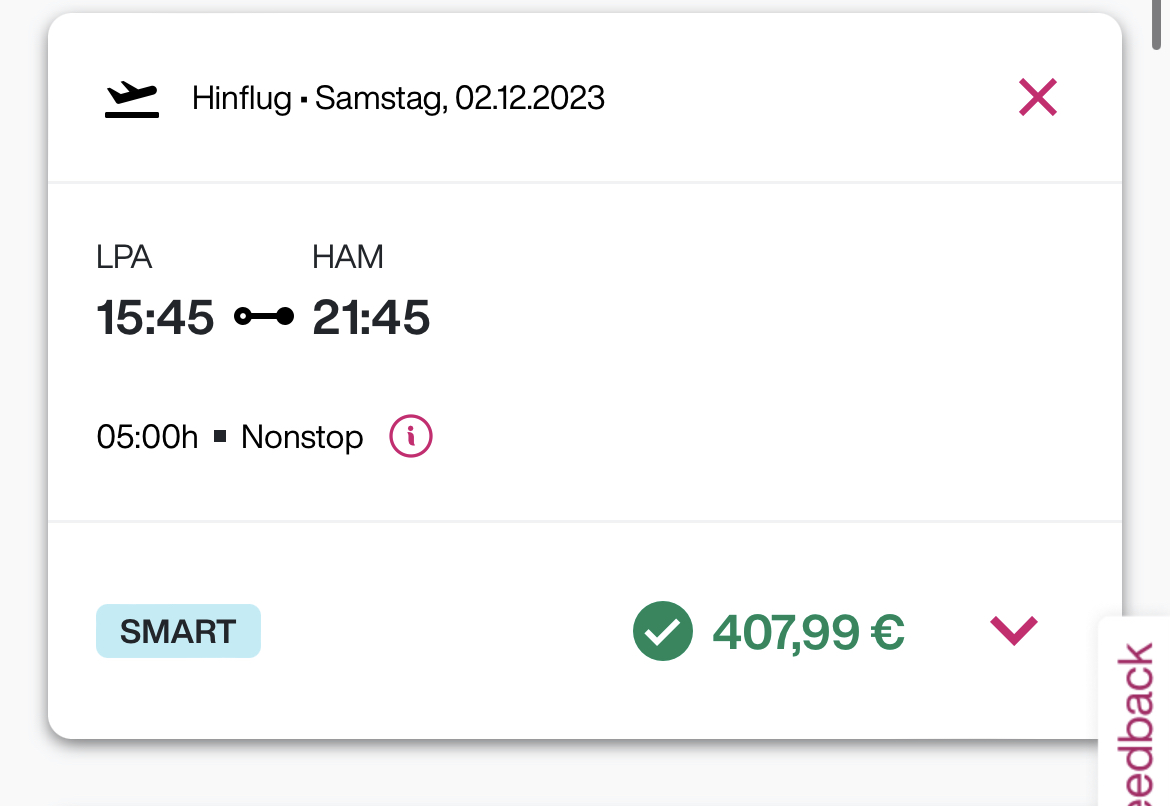The height and width of the screenshot is (806, 1170).
Task: Click the 15:45 departure time
Action: pyautogui.click(x=155, y=318)
